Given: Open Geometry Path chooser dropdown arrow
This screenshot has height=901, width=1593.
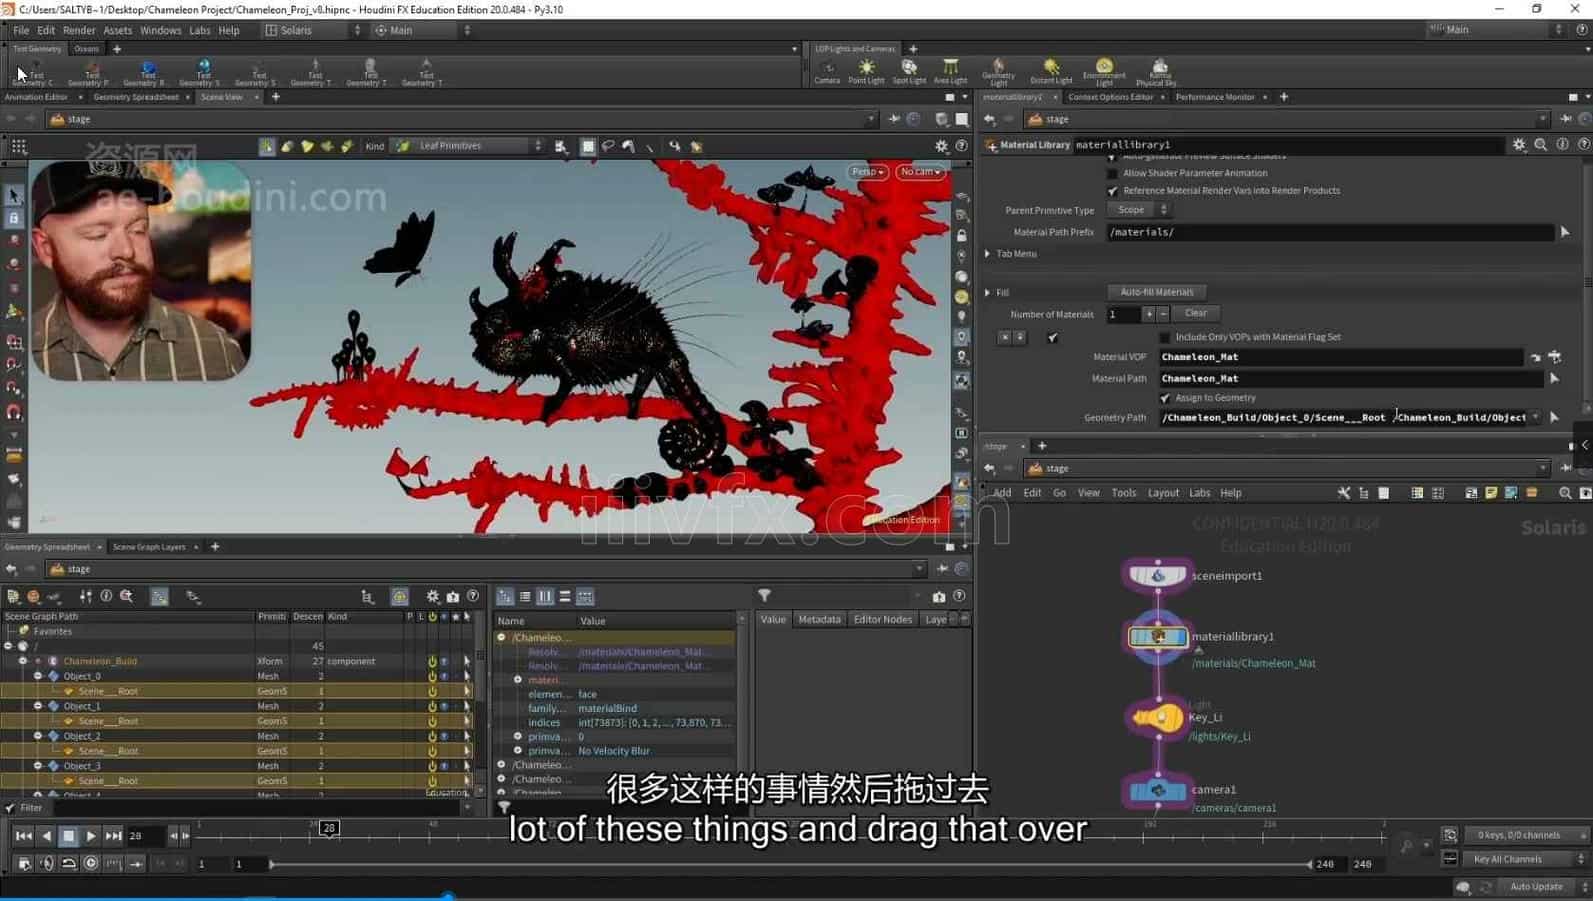Looking at the screenshot, I should (x=1536, y=418).
